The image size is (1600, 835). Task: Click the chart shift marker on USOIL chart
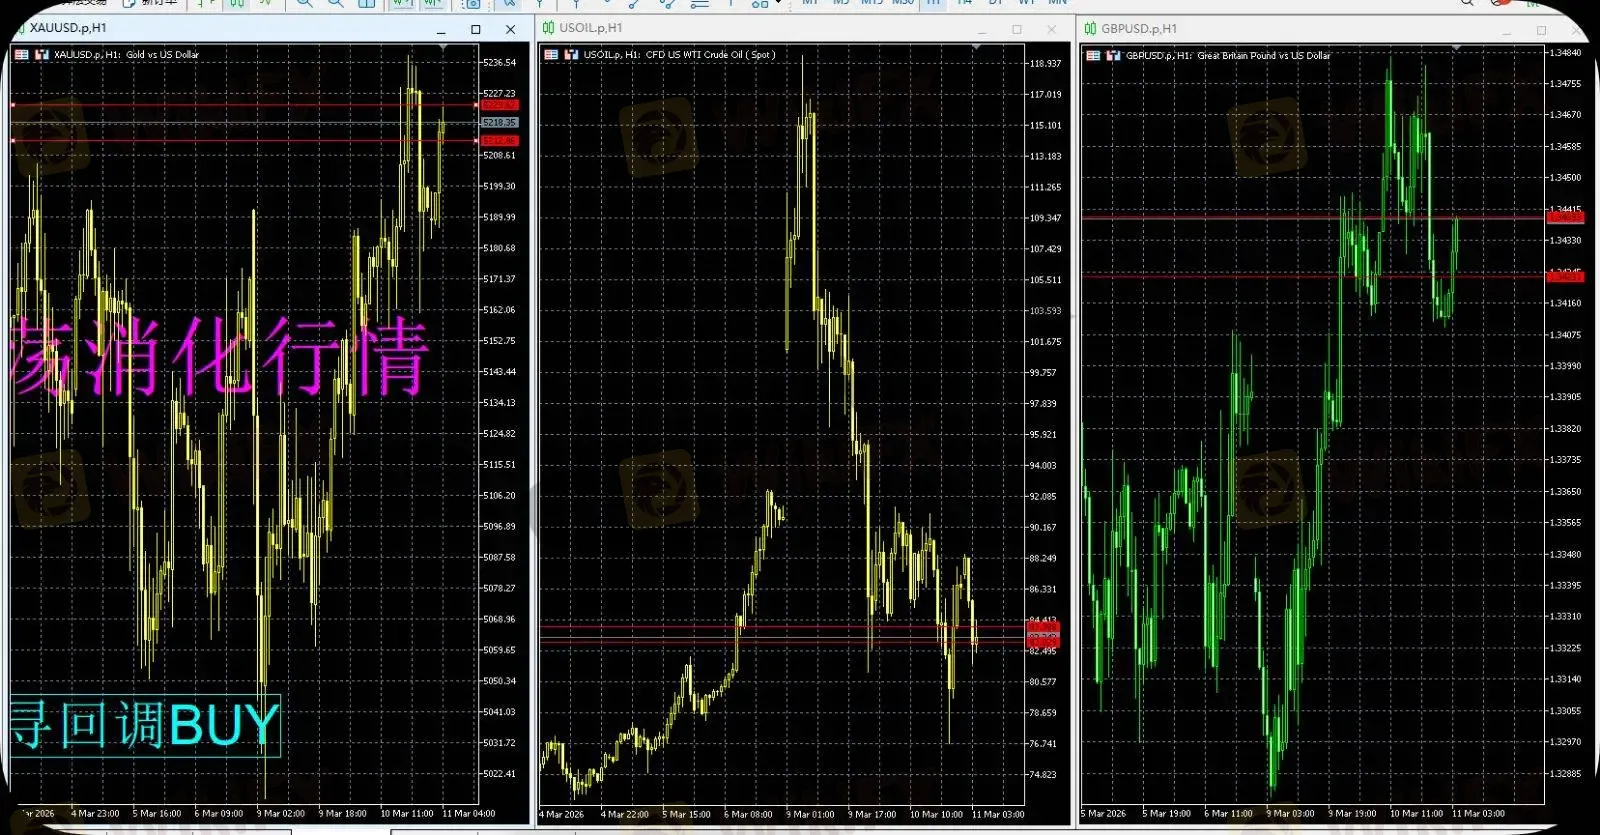[976, 48]
